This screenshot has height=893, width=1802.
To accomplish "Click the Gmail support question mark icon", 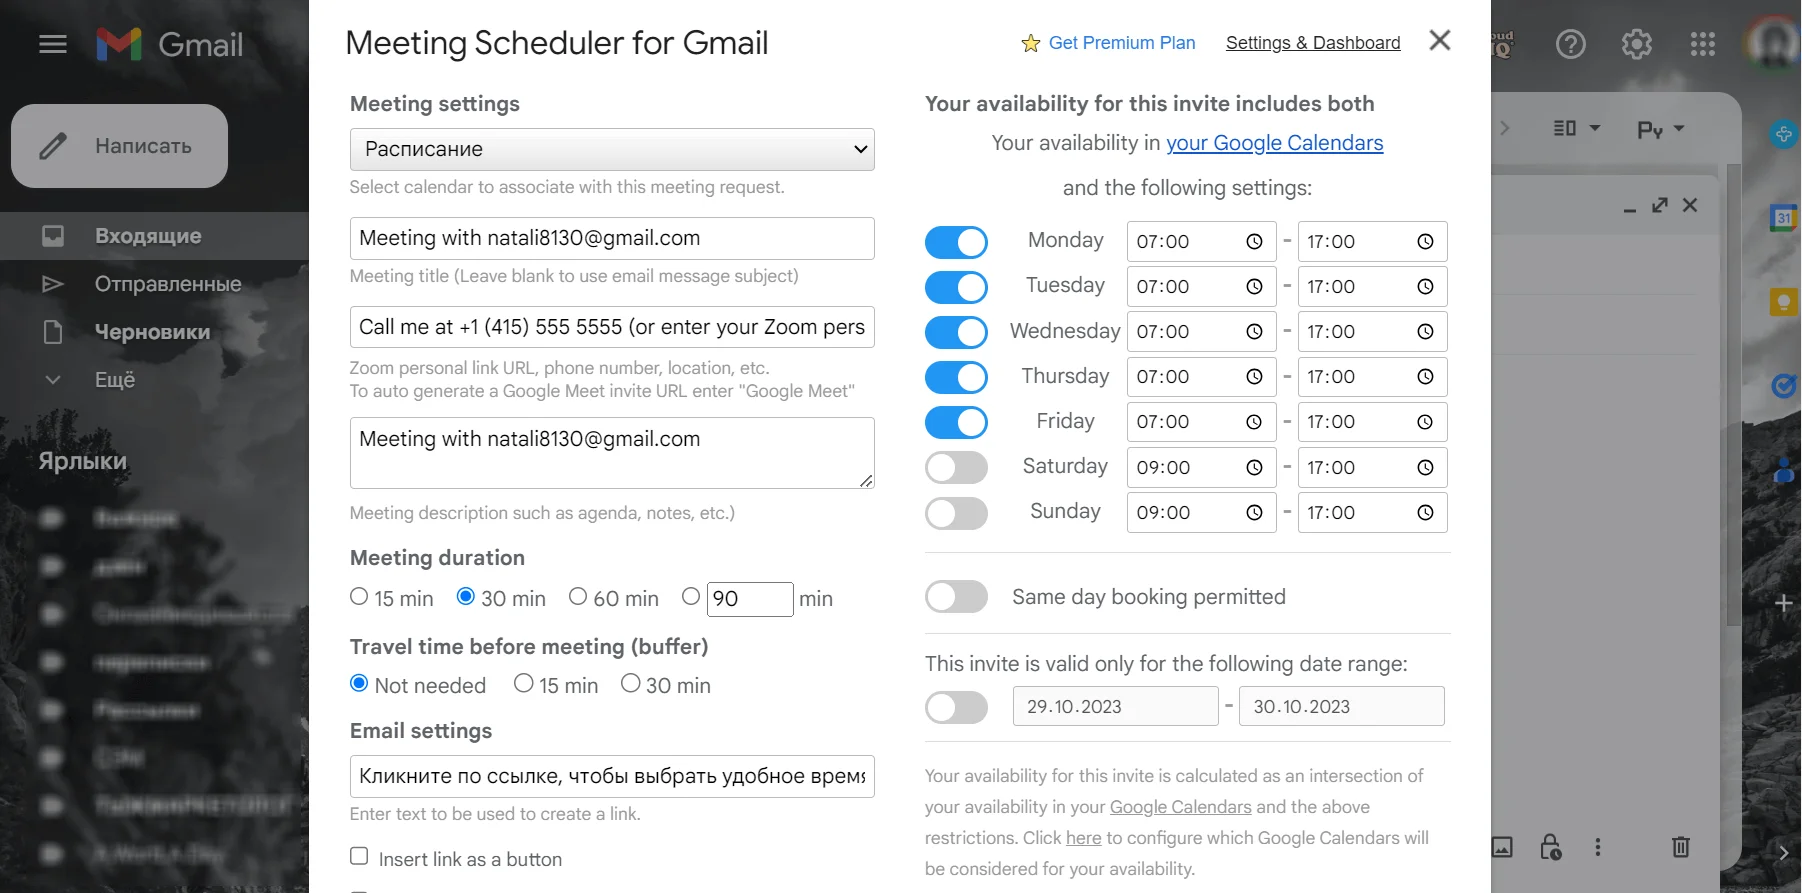I will [1570, 44].
